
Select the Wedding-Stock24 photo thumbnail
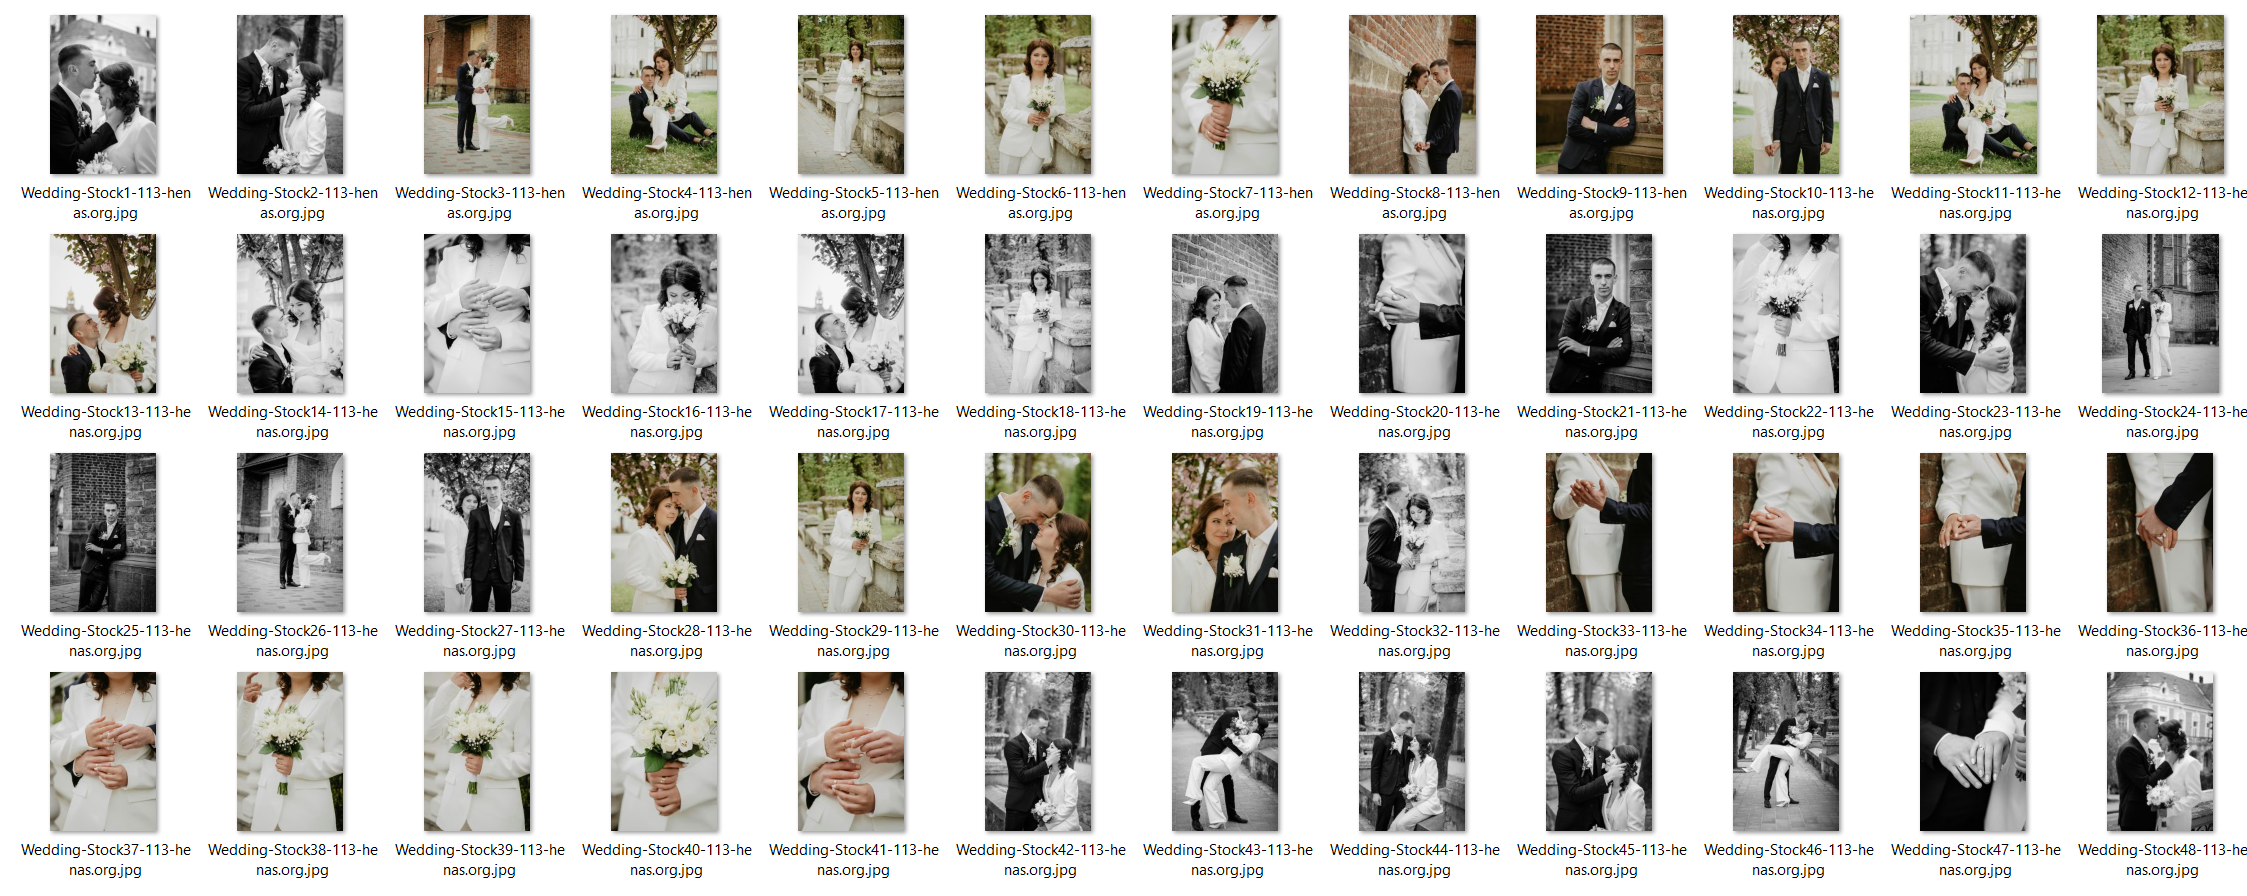[2161, 313]
